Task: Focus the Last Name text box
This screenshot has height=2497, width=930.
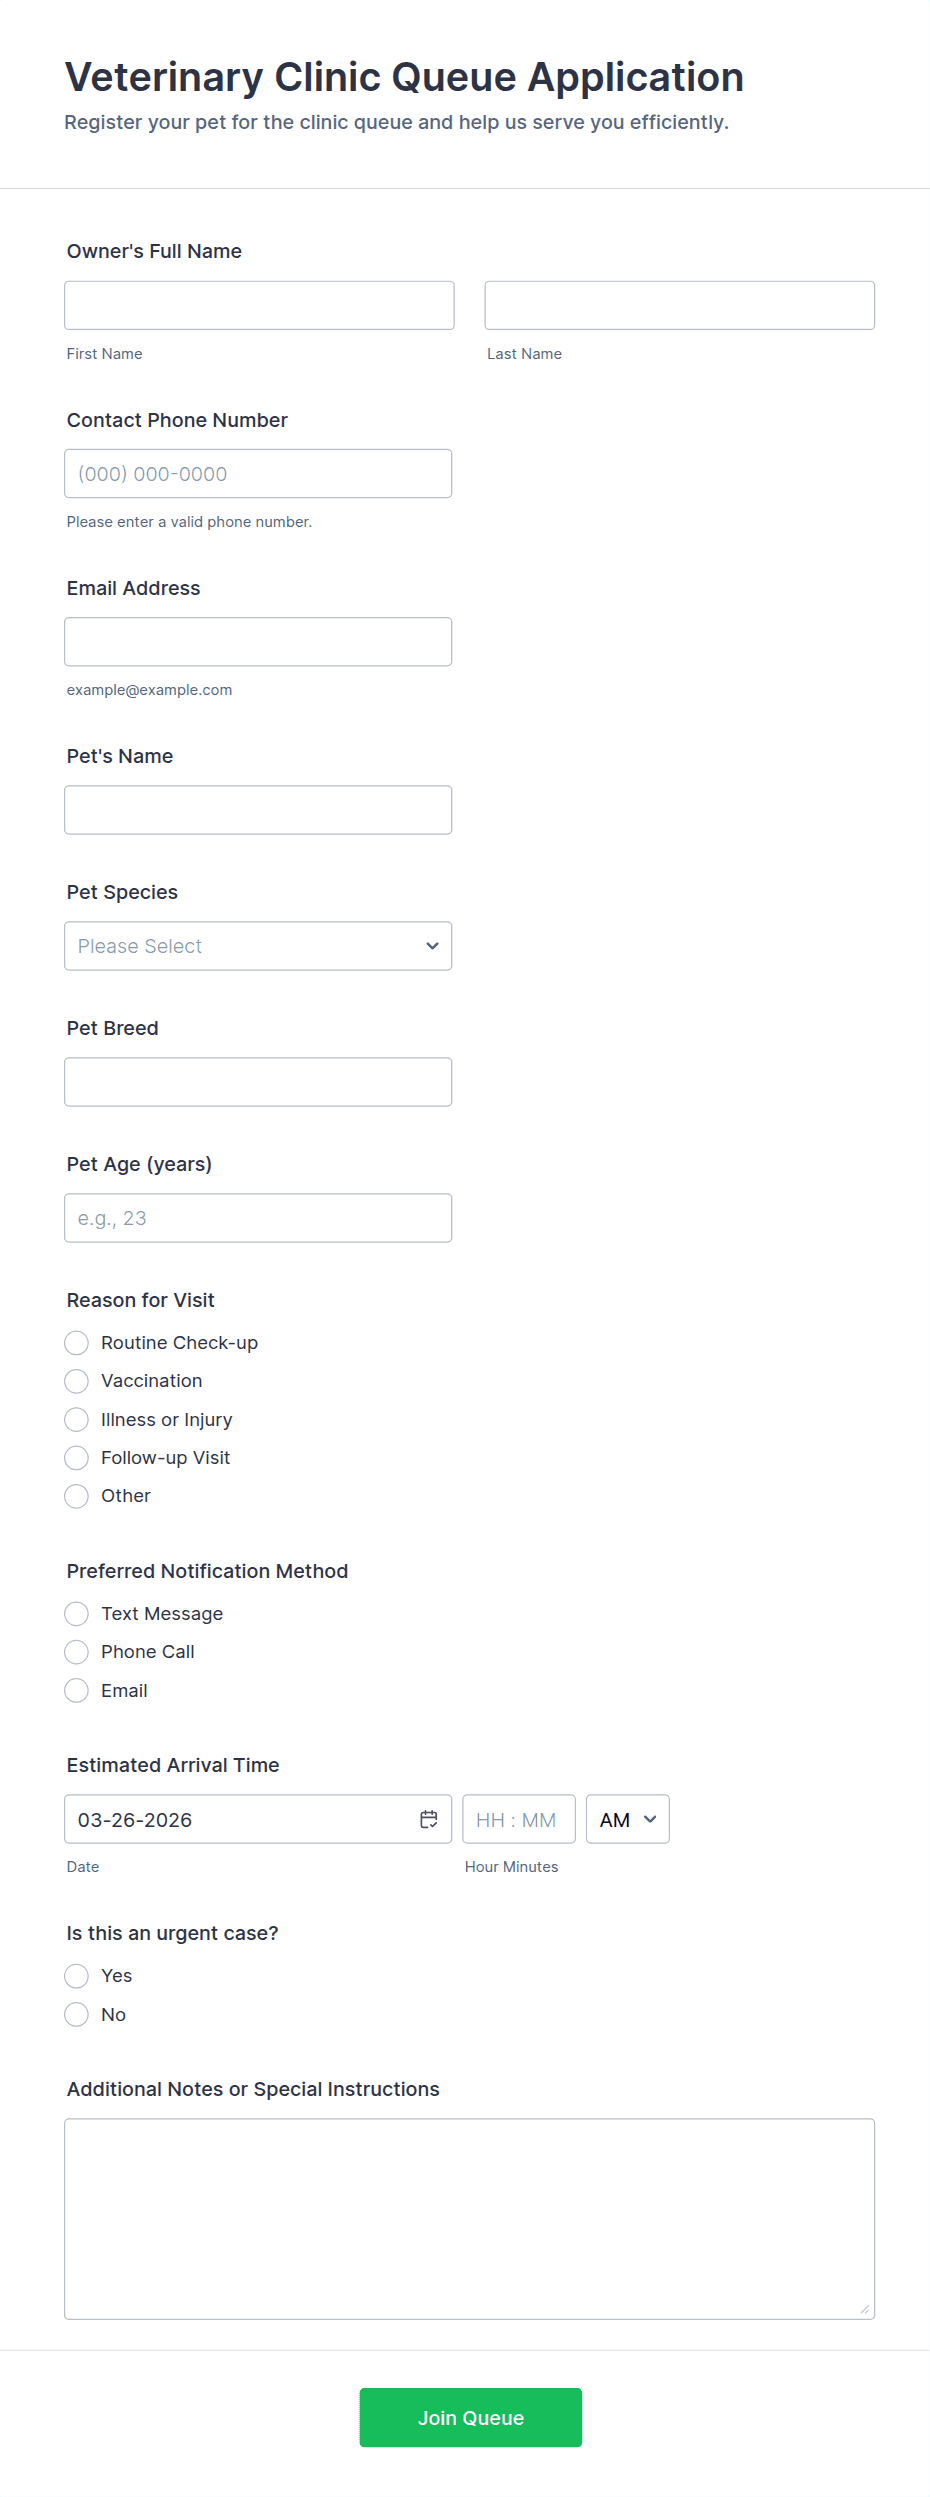Action: pos(679,305)
